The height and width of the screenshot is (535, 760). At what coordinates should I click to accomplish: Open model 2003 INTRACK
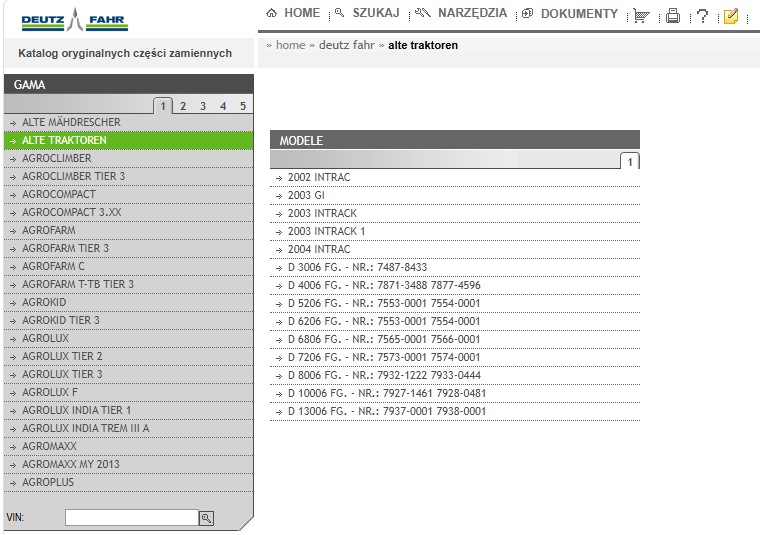click(x=455, y=213)
